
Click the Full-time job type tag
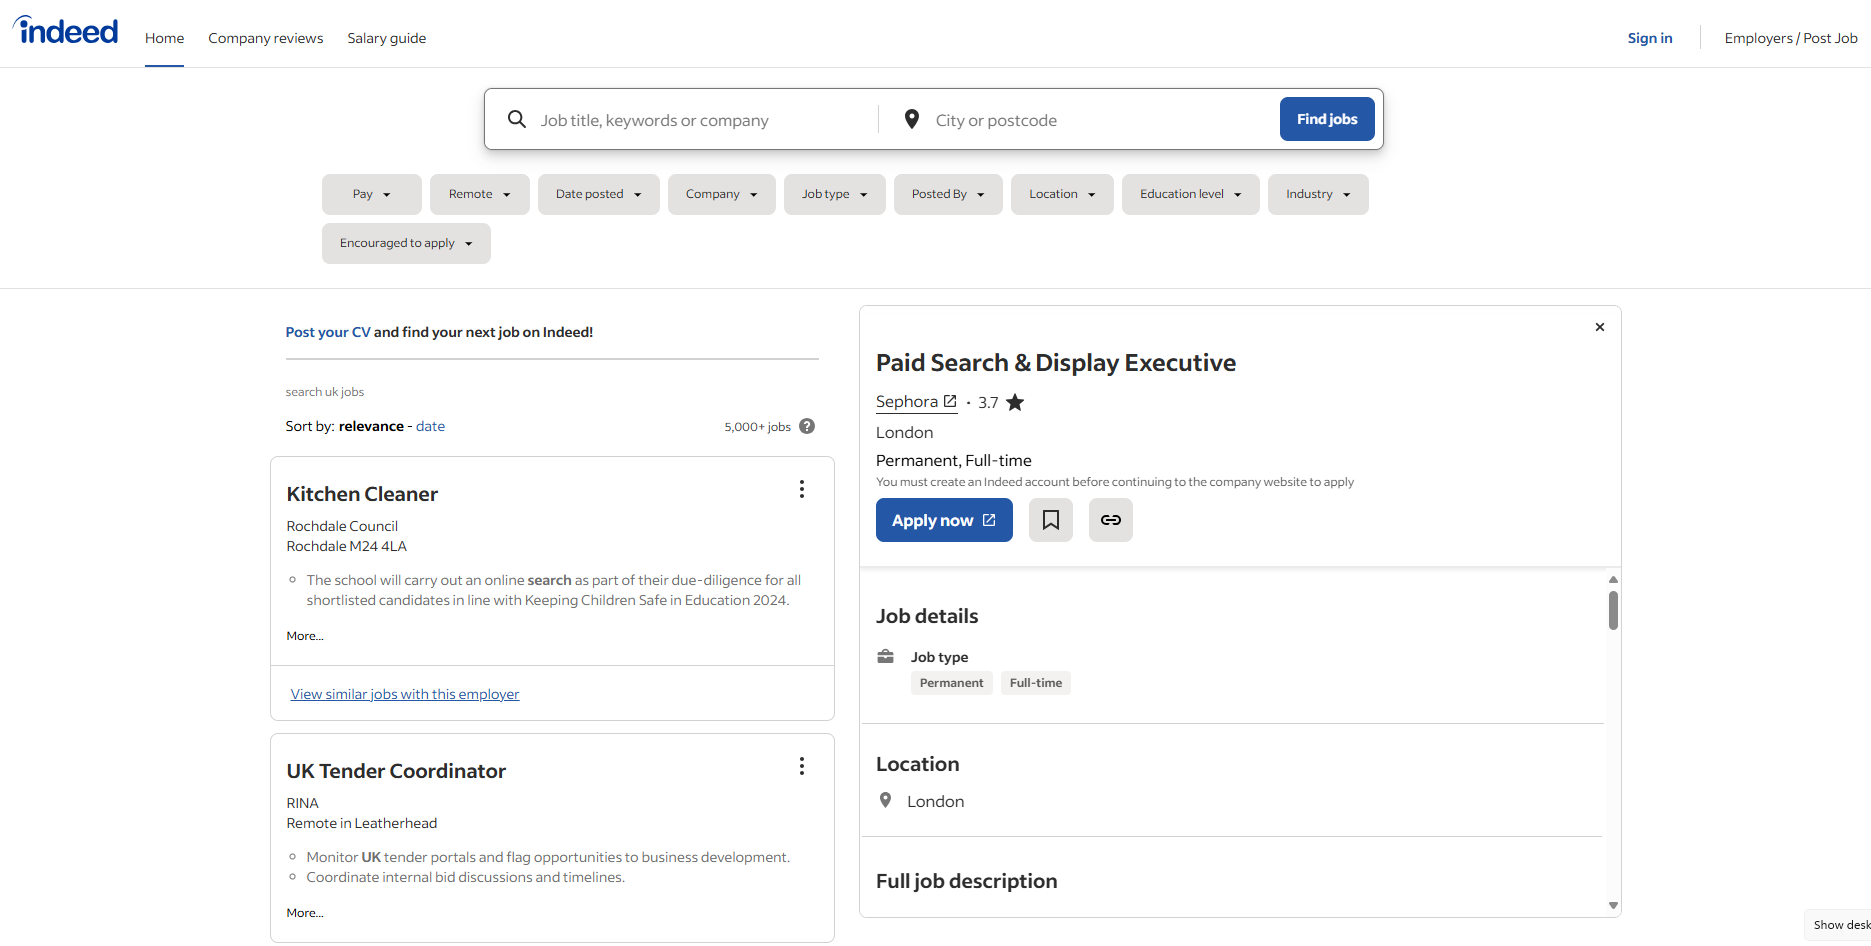(1036, 683)
